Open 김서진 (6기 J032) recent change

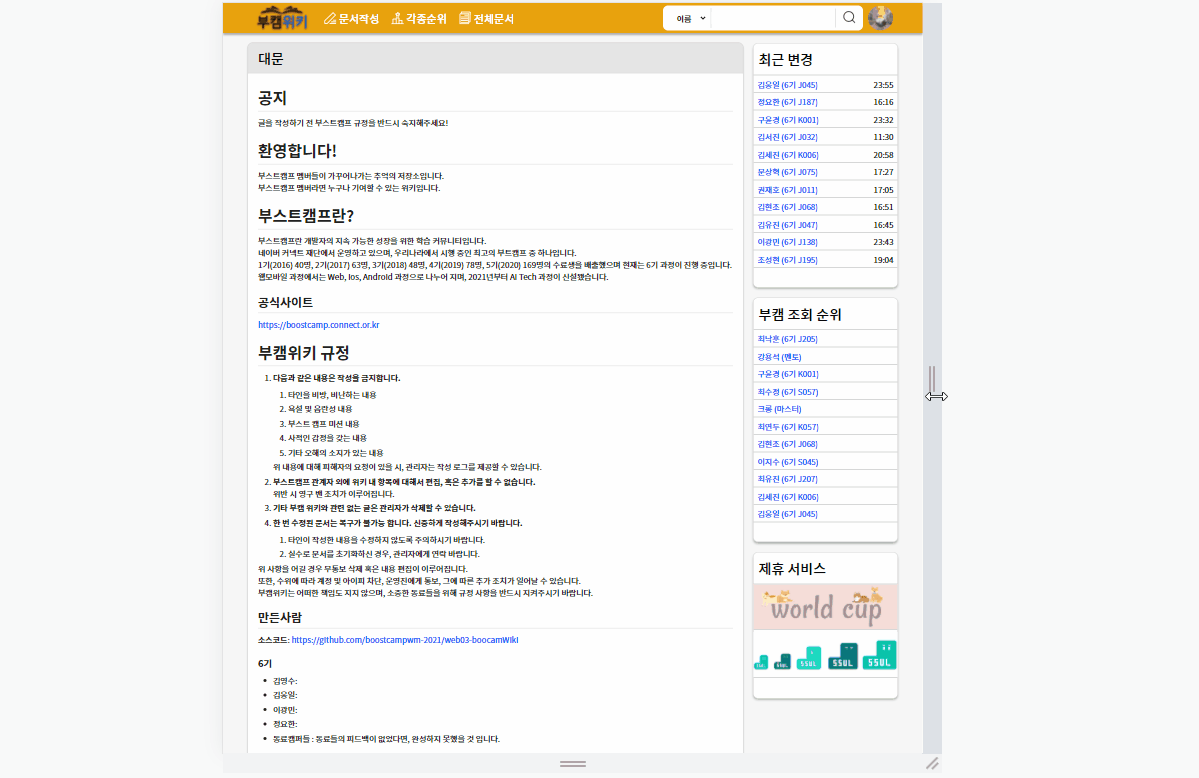pos(787,137)
